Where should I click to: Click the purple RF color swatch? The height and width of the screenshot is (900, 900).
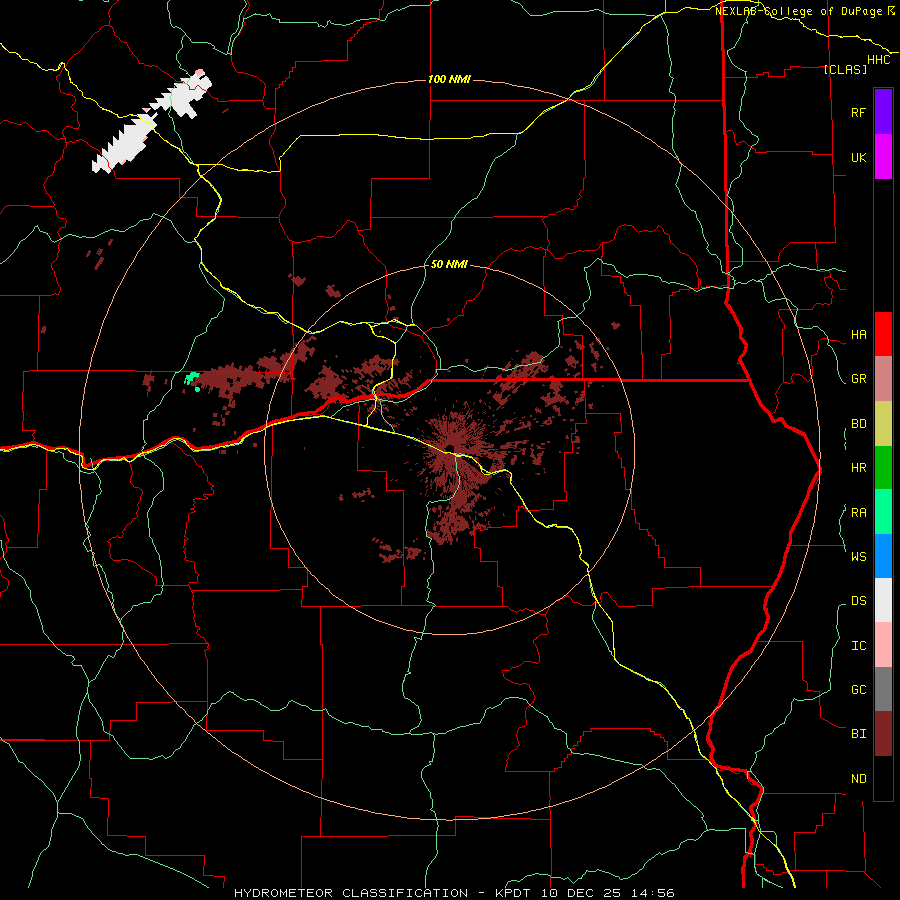[883, 111]
